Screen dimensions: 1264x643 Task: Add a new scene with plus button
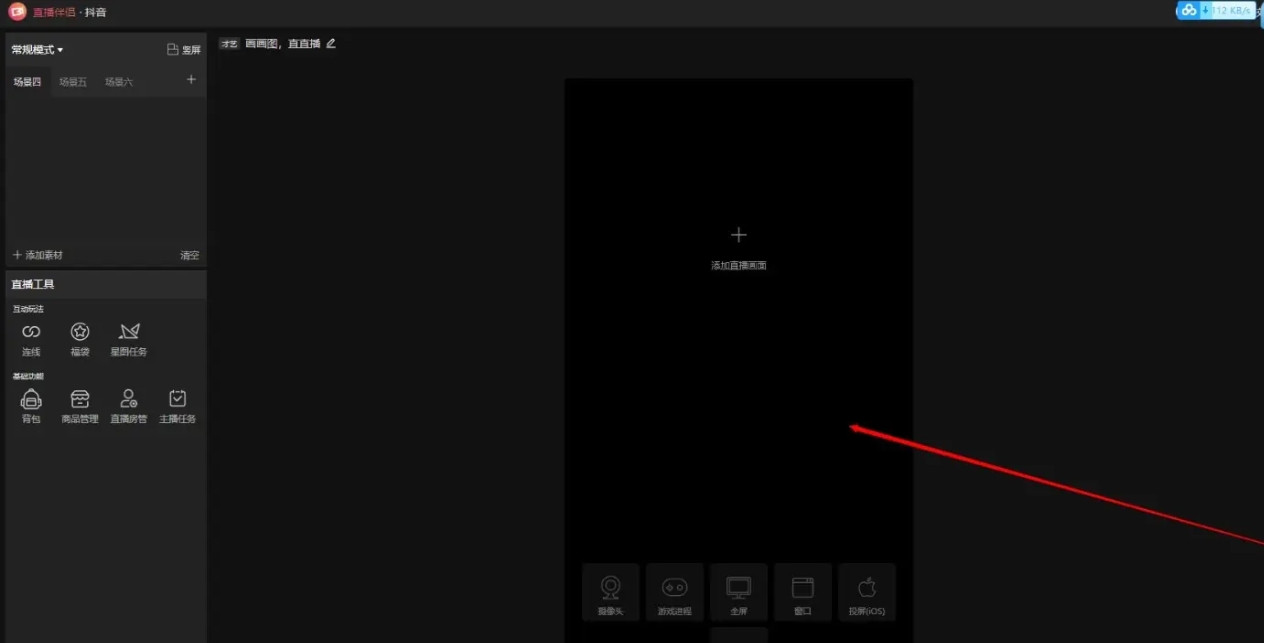click(191, 80)
